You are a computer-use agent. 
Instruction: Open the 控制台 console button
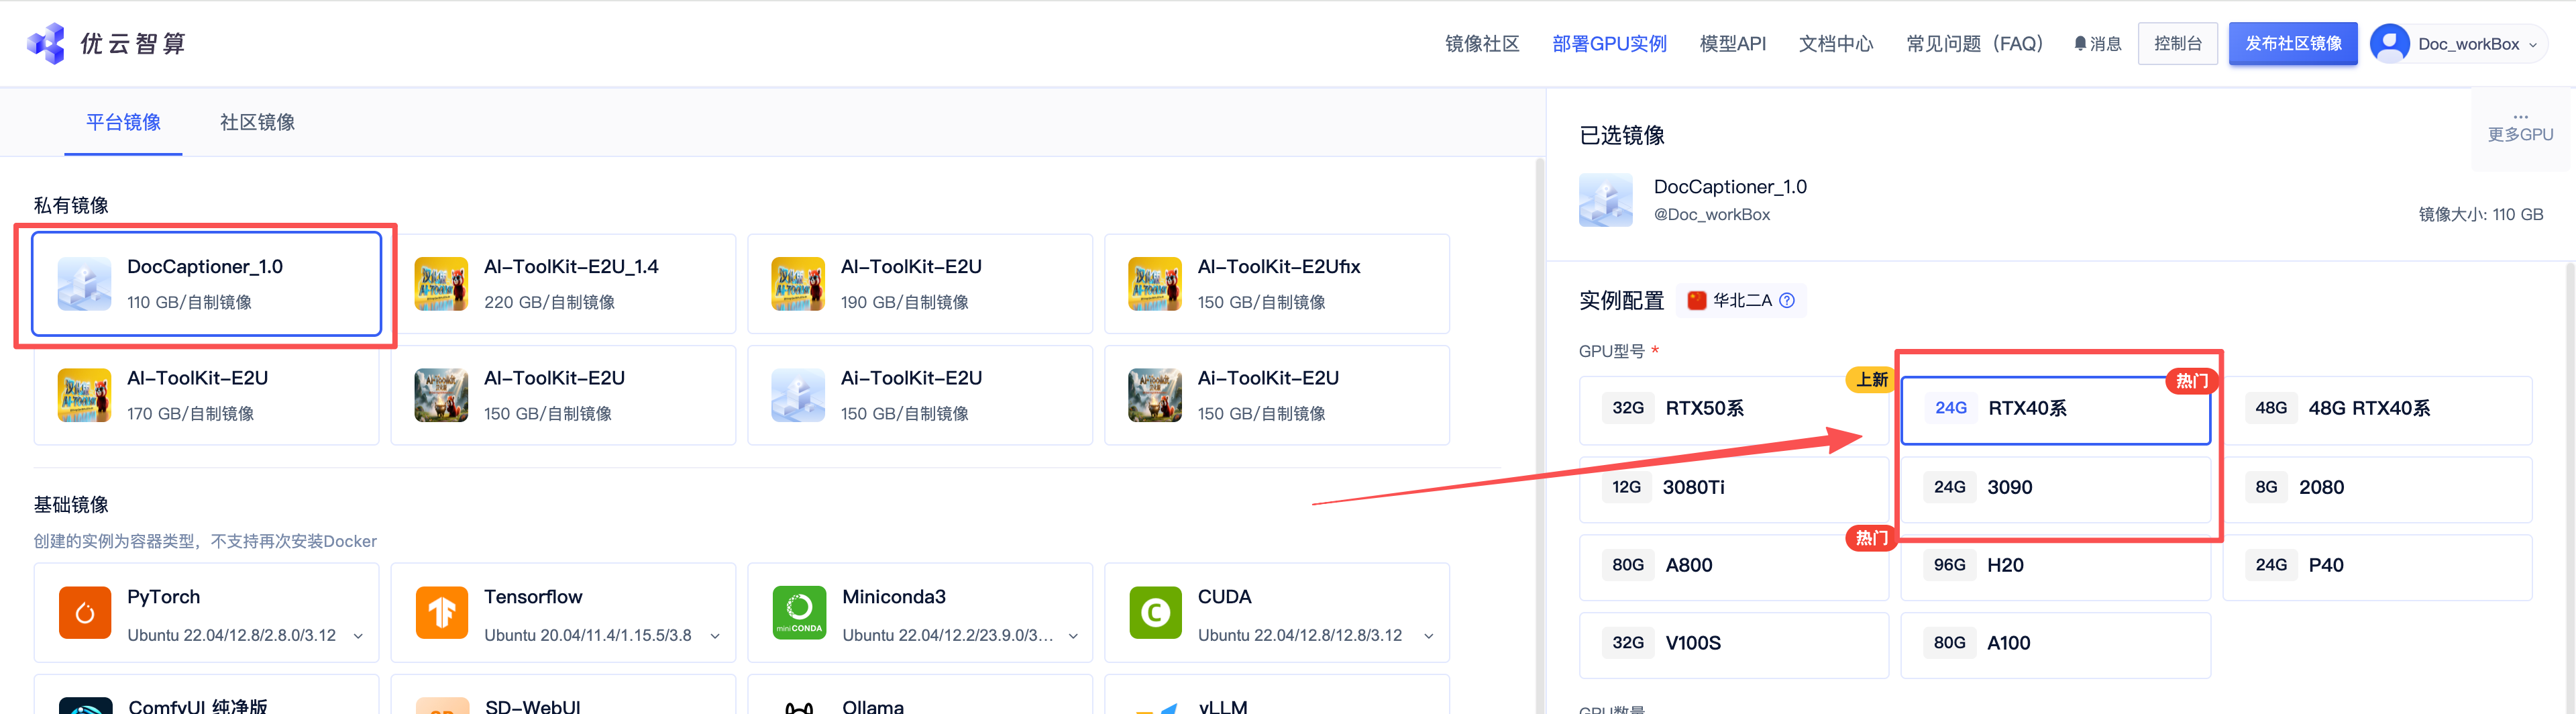pyautogui.click(x=2177, y=43)
